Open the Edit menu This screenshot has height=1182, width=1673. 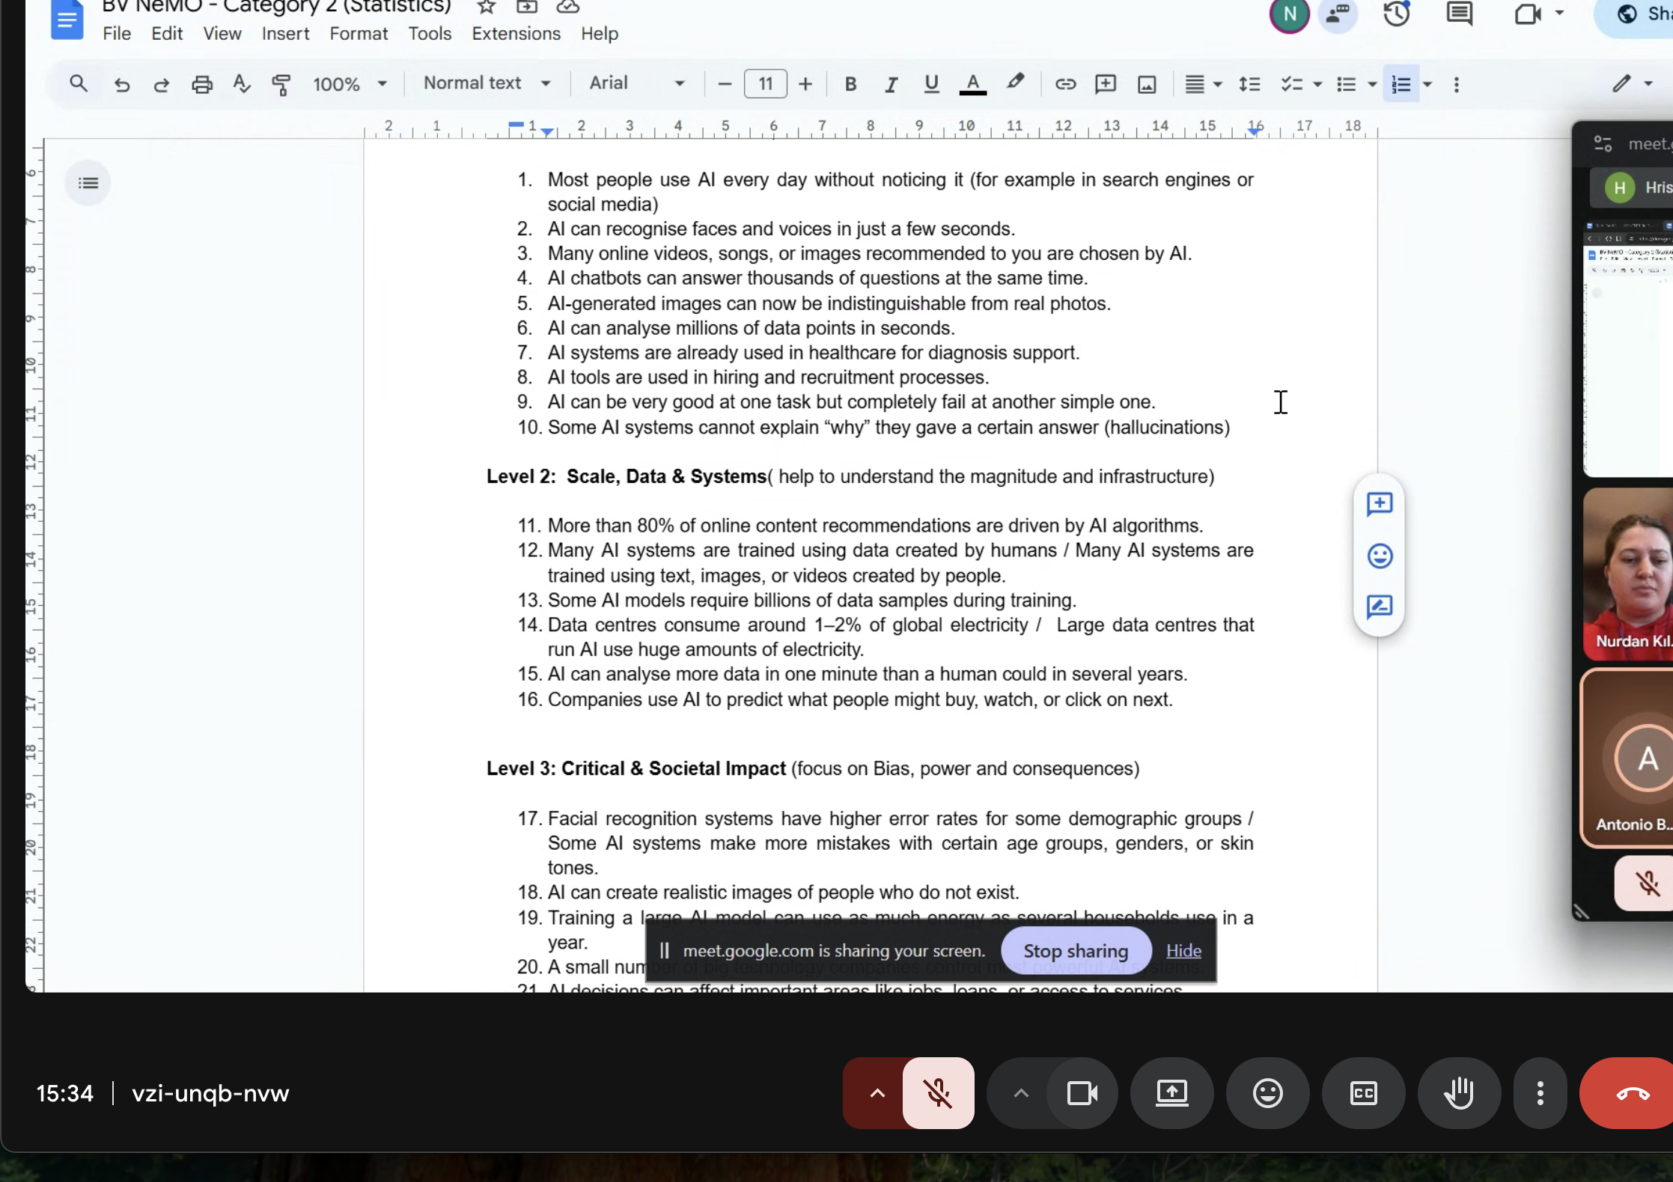(x=167, y=33)
